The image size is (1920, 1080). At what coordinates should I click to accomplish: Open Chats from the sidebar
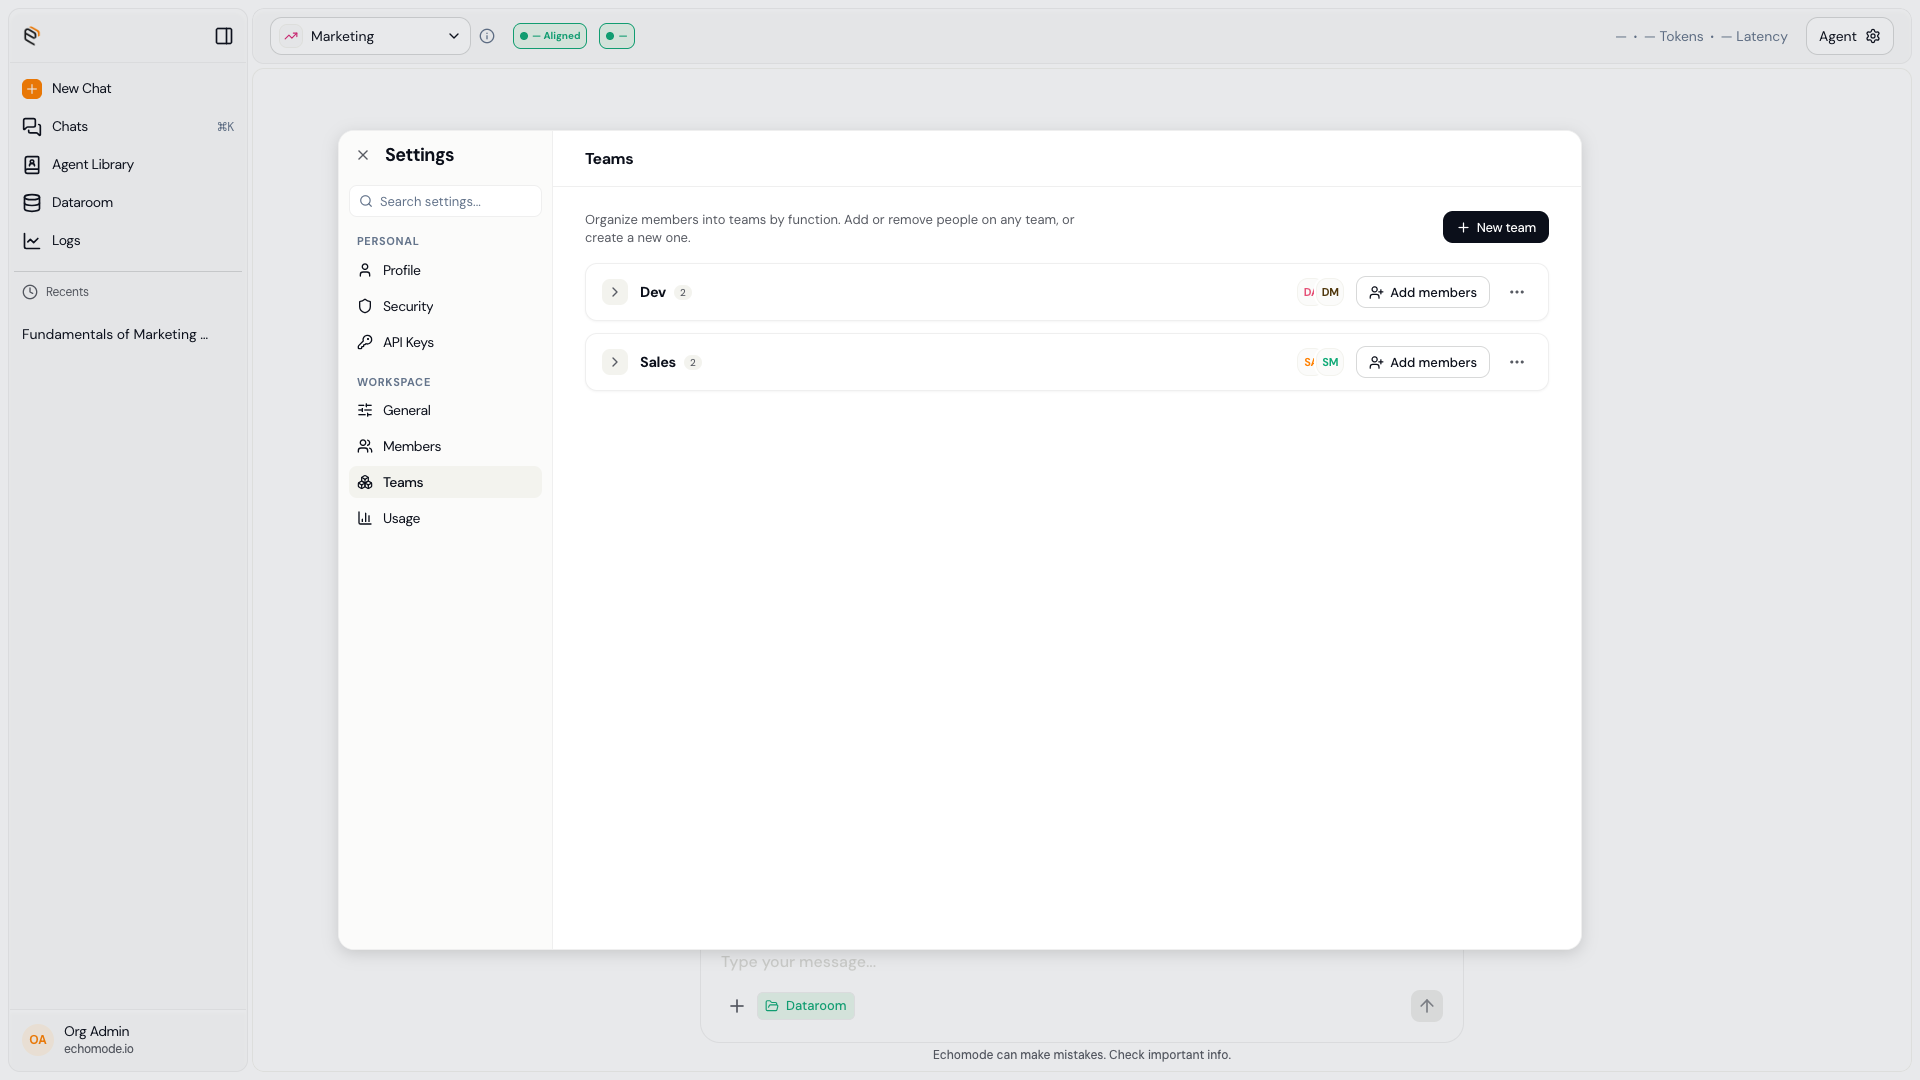tap(128, 127)
